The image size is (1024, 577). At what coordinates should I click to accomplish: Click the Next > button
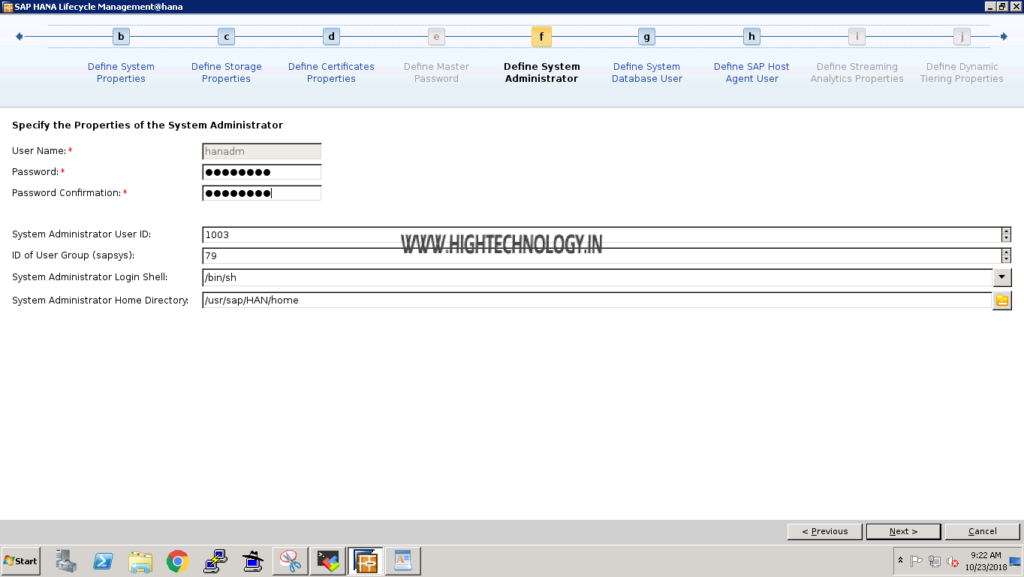point(903,531)
